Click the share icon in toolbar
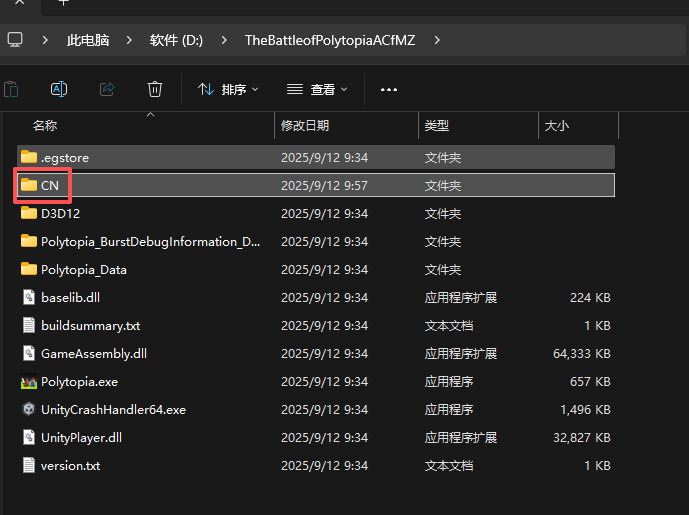689x515 pixels. pos(107,89)
